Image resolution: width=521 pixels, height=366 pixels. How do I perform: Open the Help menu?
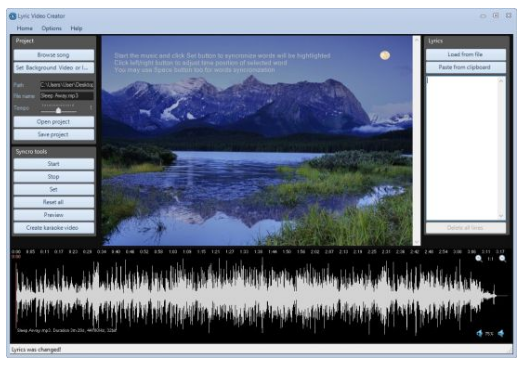[x=76, y=28]
